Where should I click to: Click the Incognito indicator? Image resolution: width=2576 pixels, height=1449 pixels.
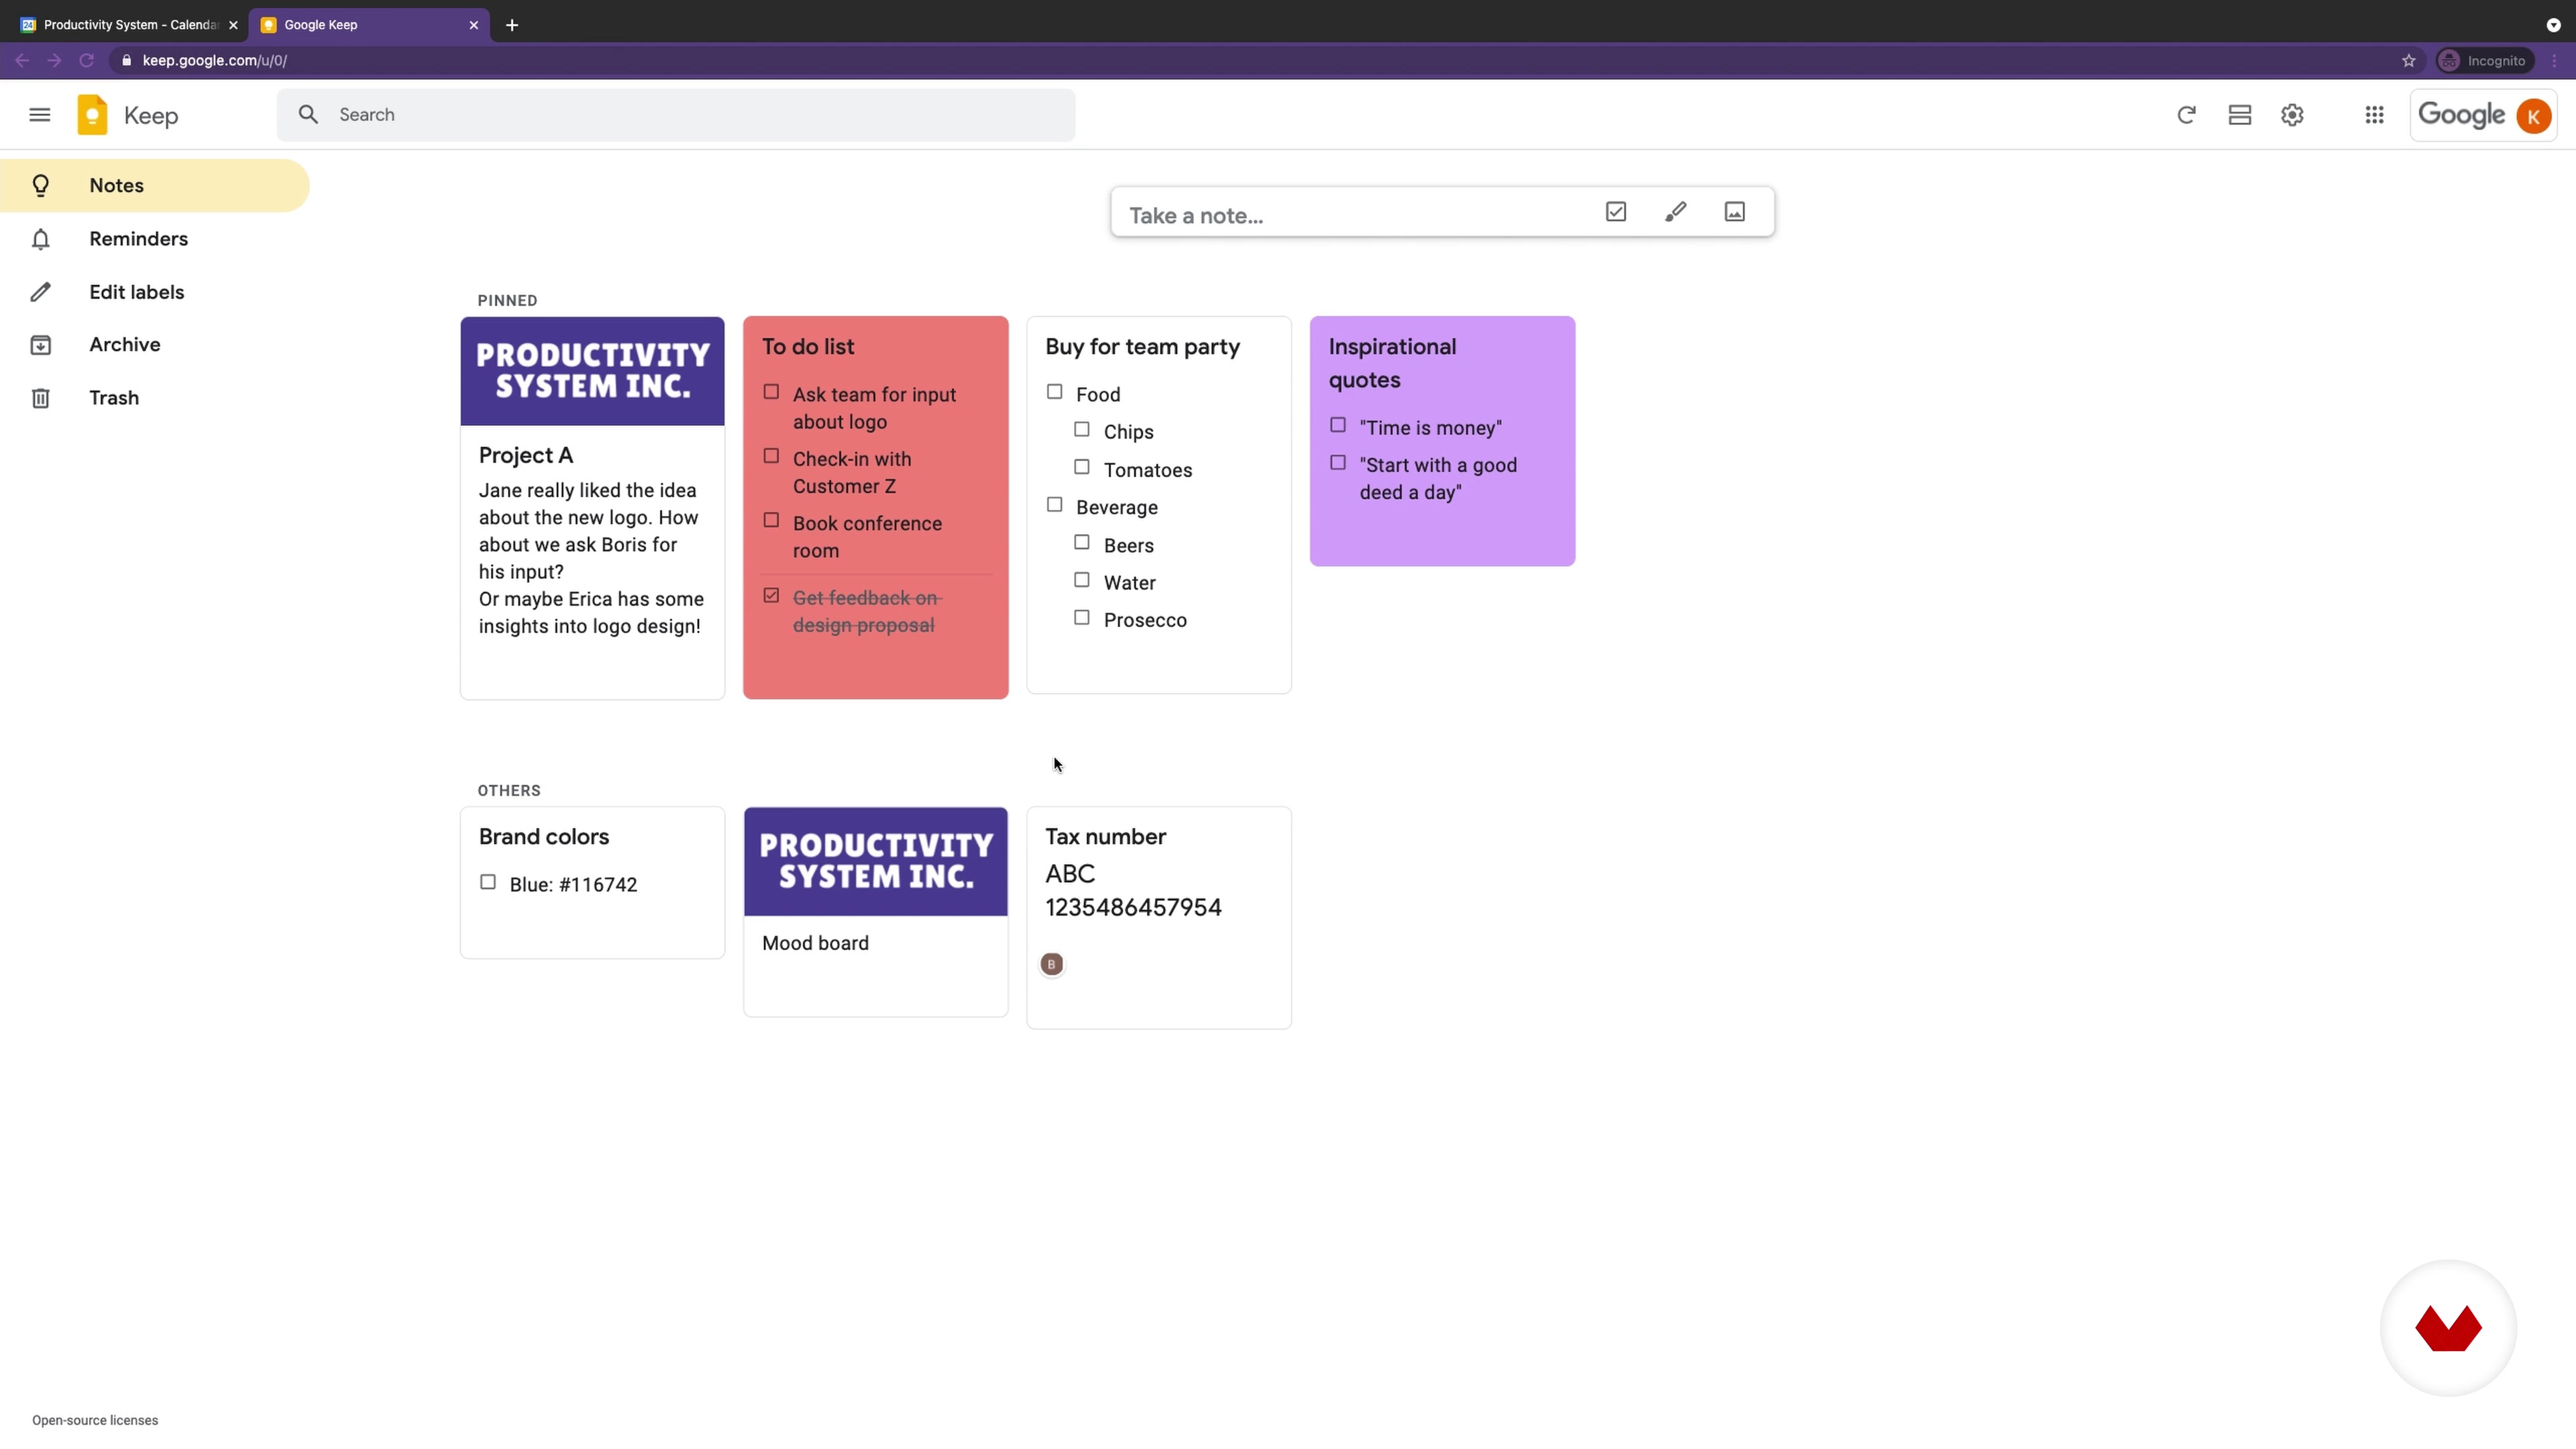(x=2484, y=61)
